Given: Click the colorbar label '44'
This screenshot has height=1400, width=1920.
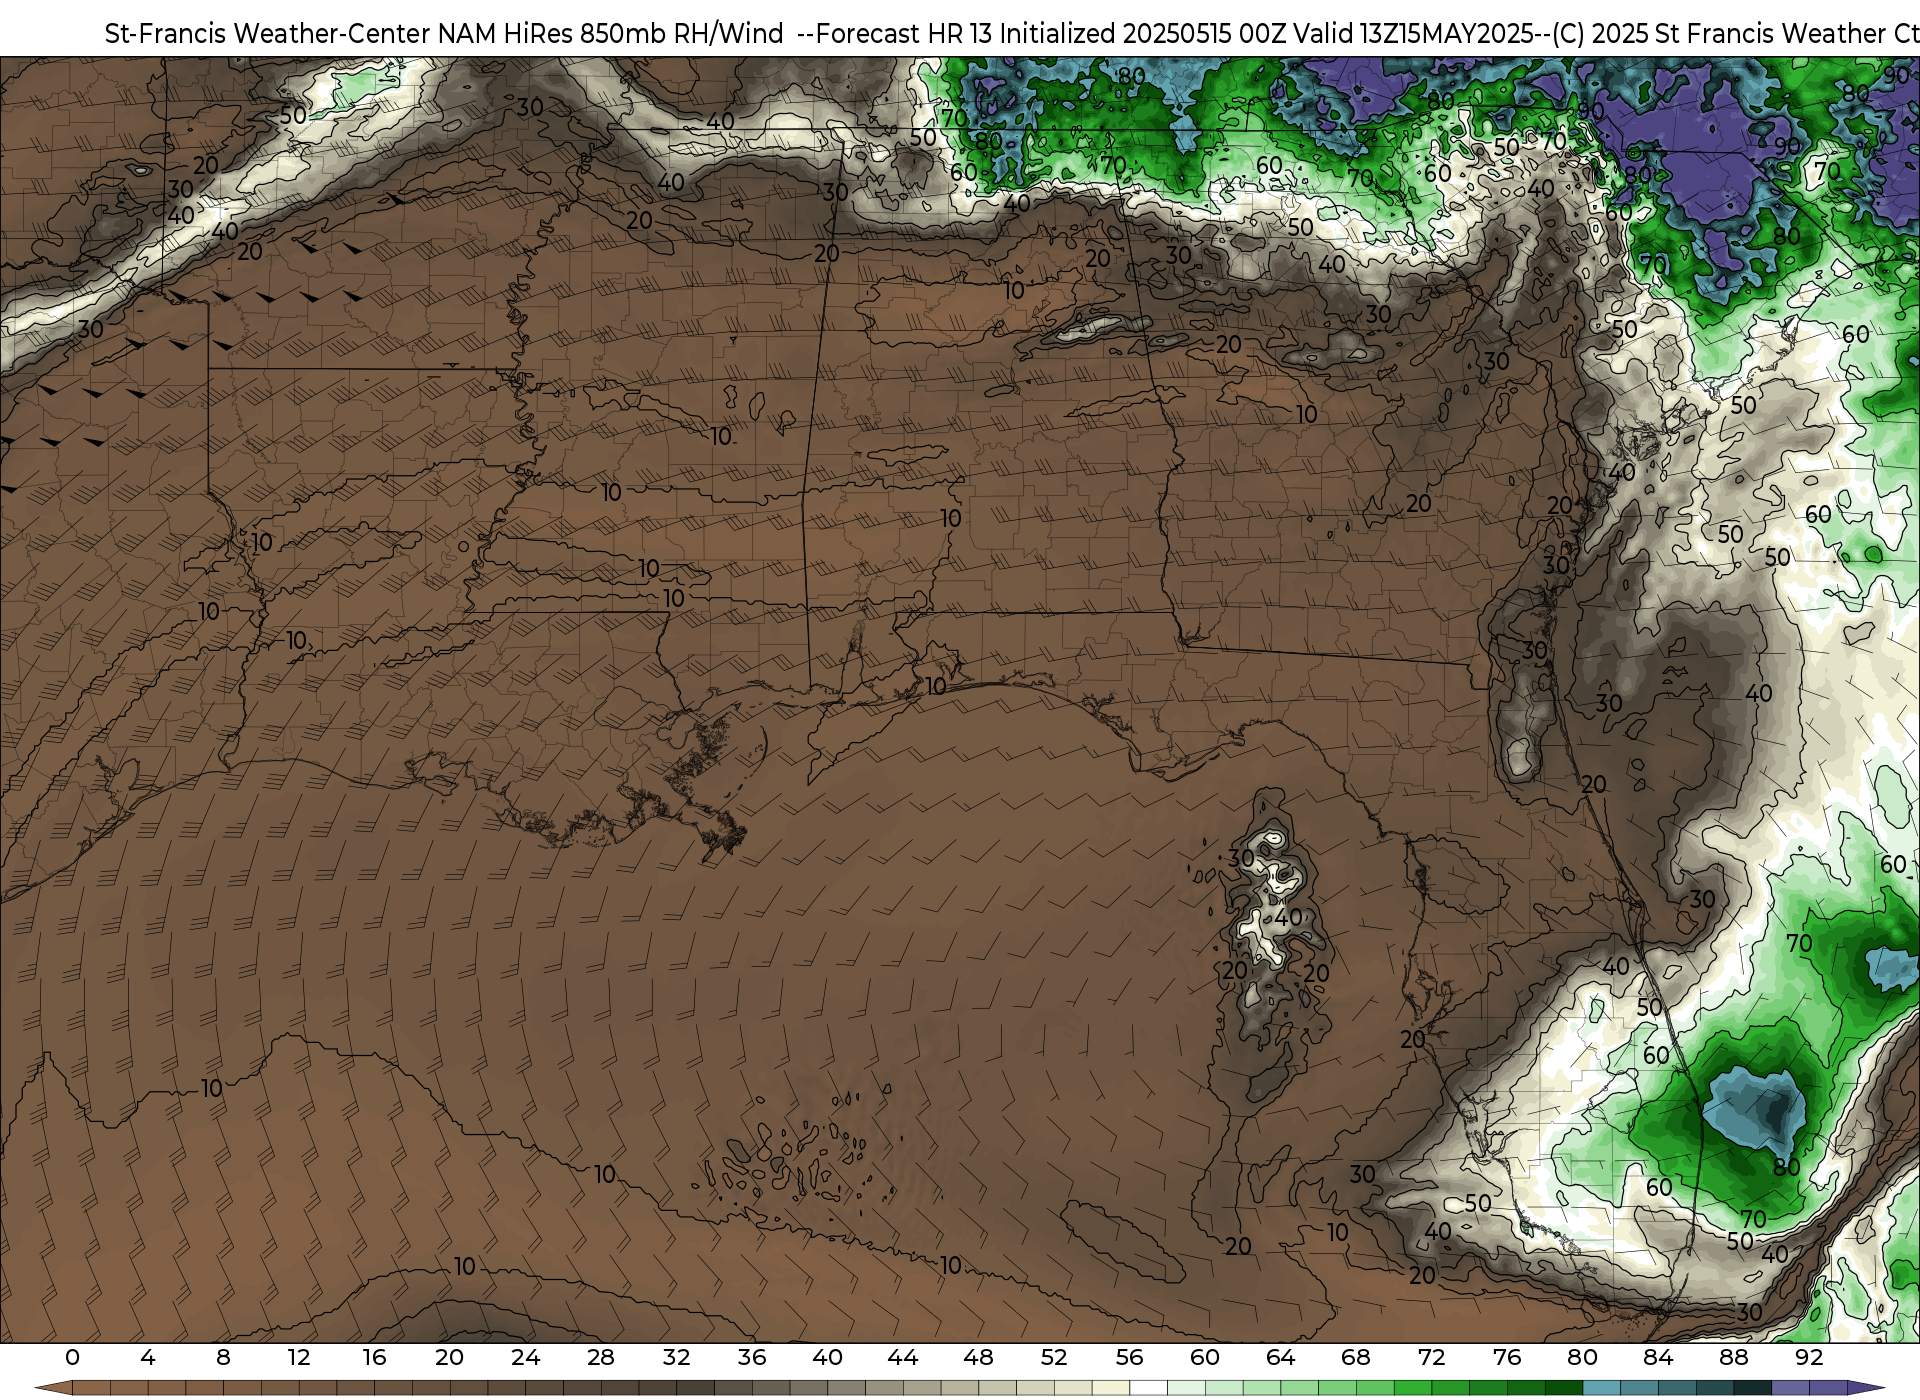Looking at the screenshot, I should (x=903, y=1357).
